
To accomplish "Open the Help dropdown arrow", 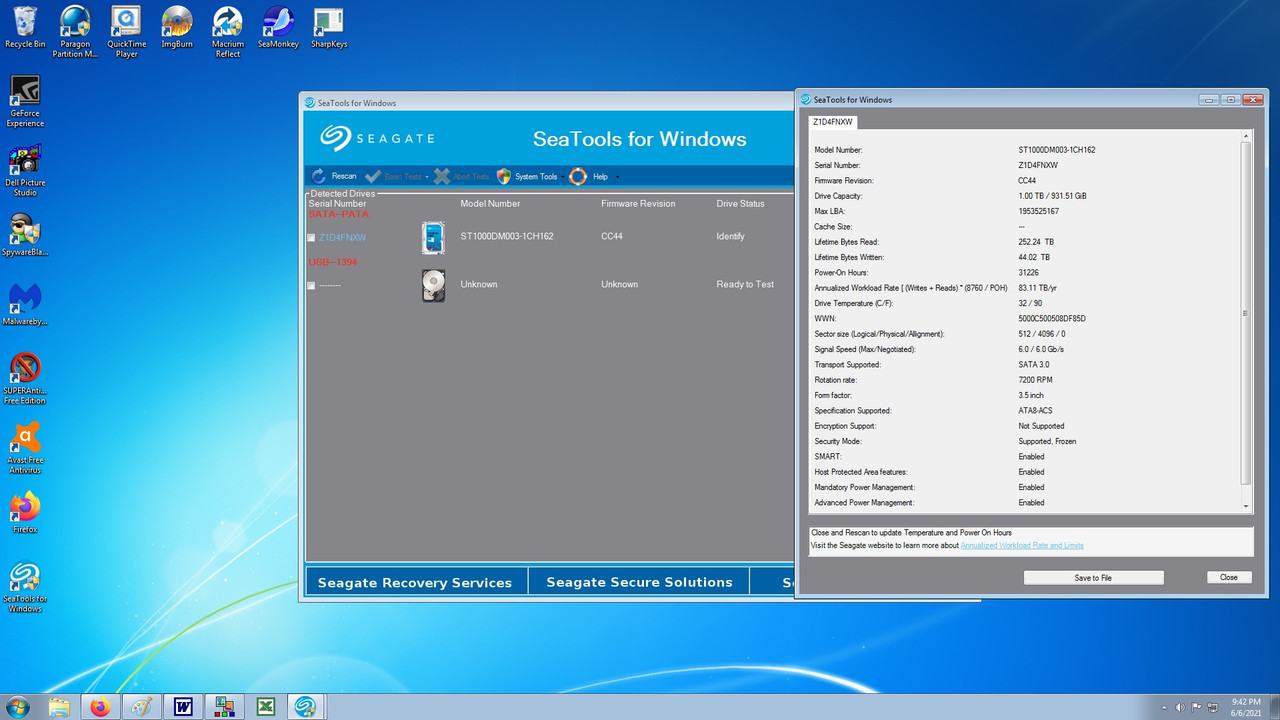I will 617,177.
